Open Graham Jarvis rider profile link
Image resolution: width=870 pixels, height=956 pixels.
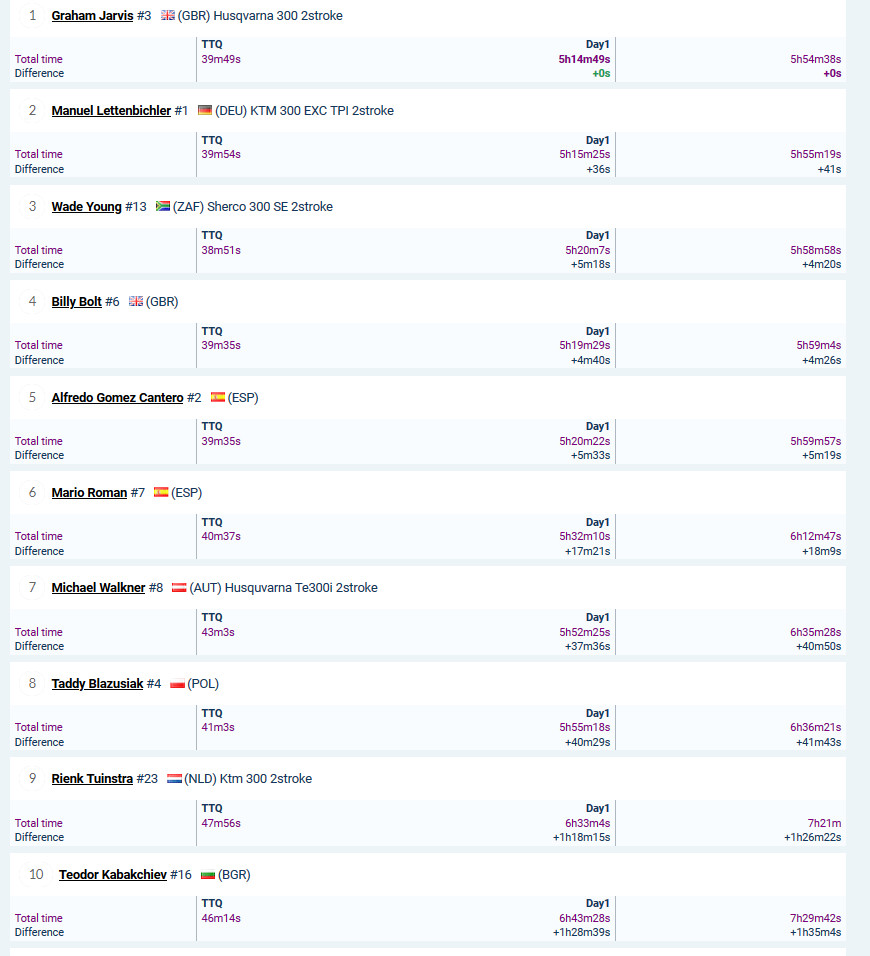(92, 16)
